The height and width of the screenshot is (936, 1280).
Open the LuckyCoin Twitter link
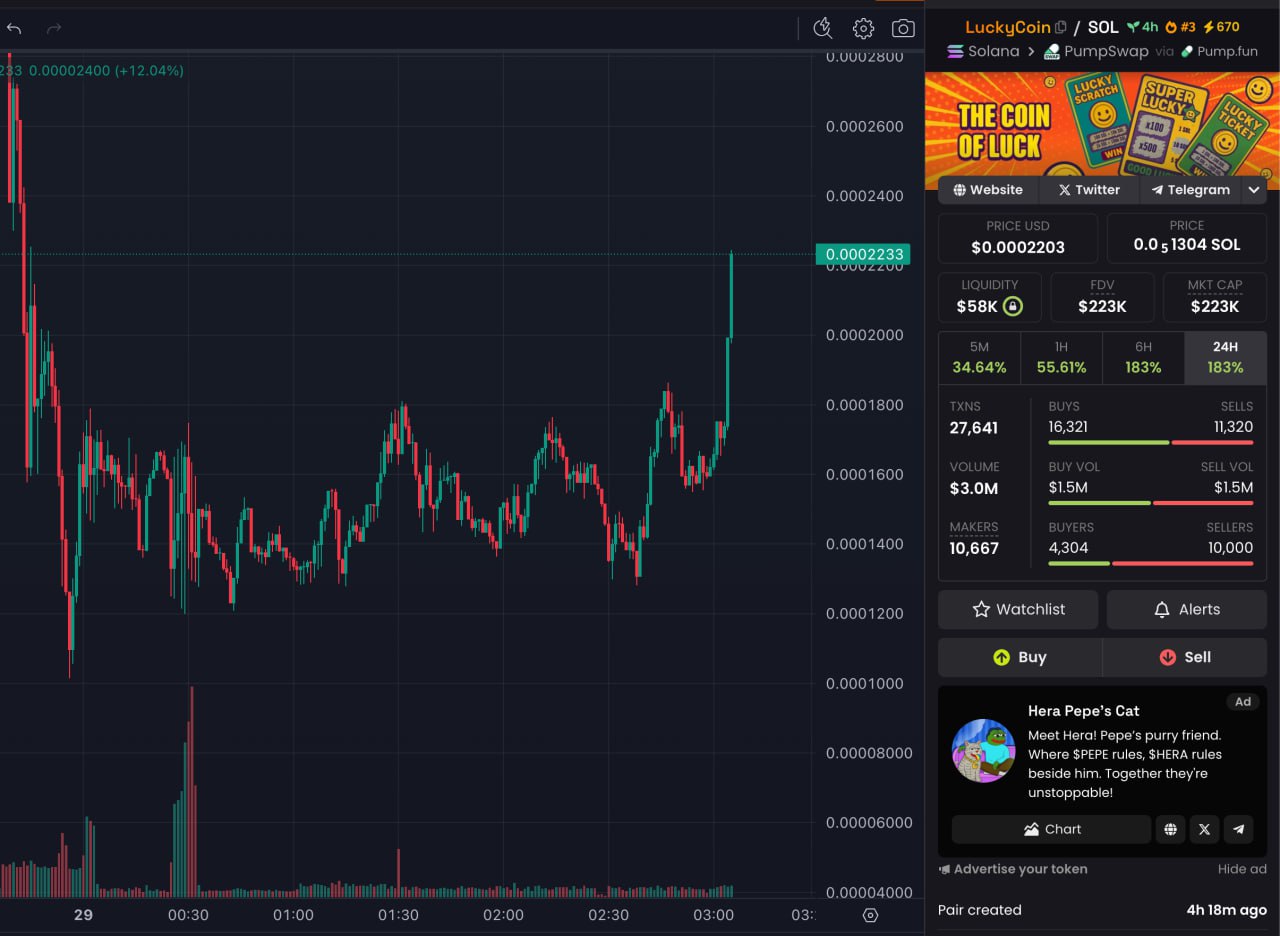1089,189
